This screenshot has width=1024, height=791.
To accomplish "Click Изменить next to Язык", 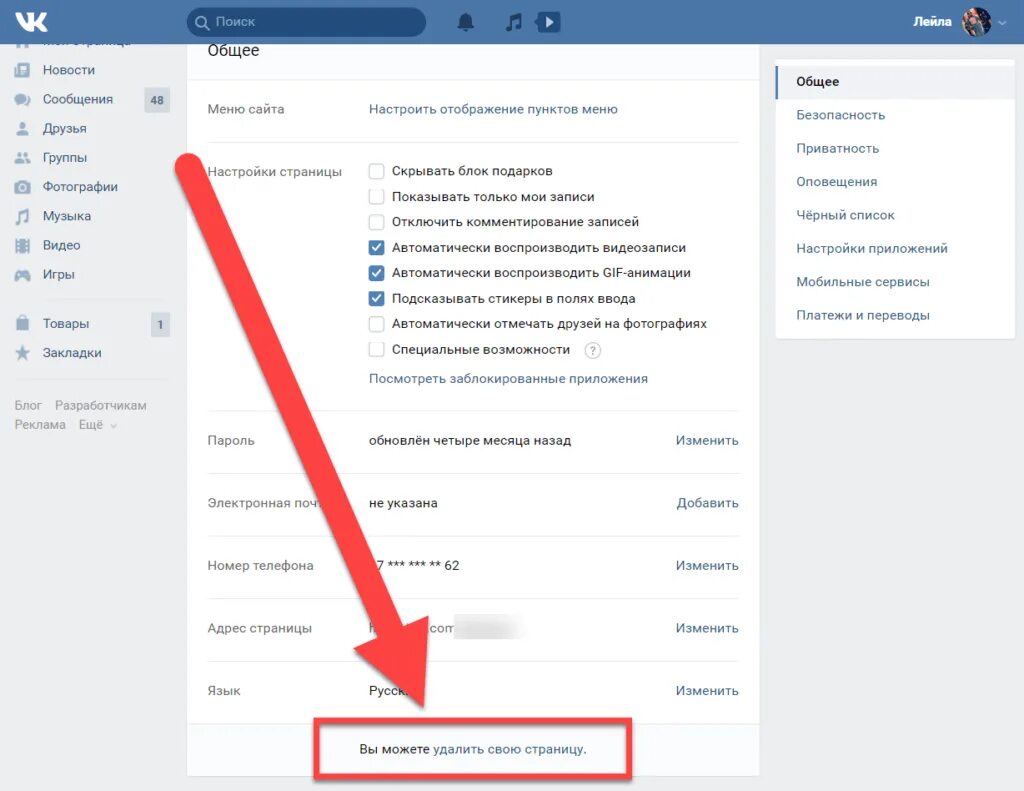I will point(707,691).
